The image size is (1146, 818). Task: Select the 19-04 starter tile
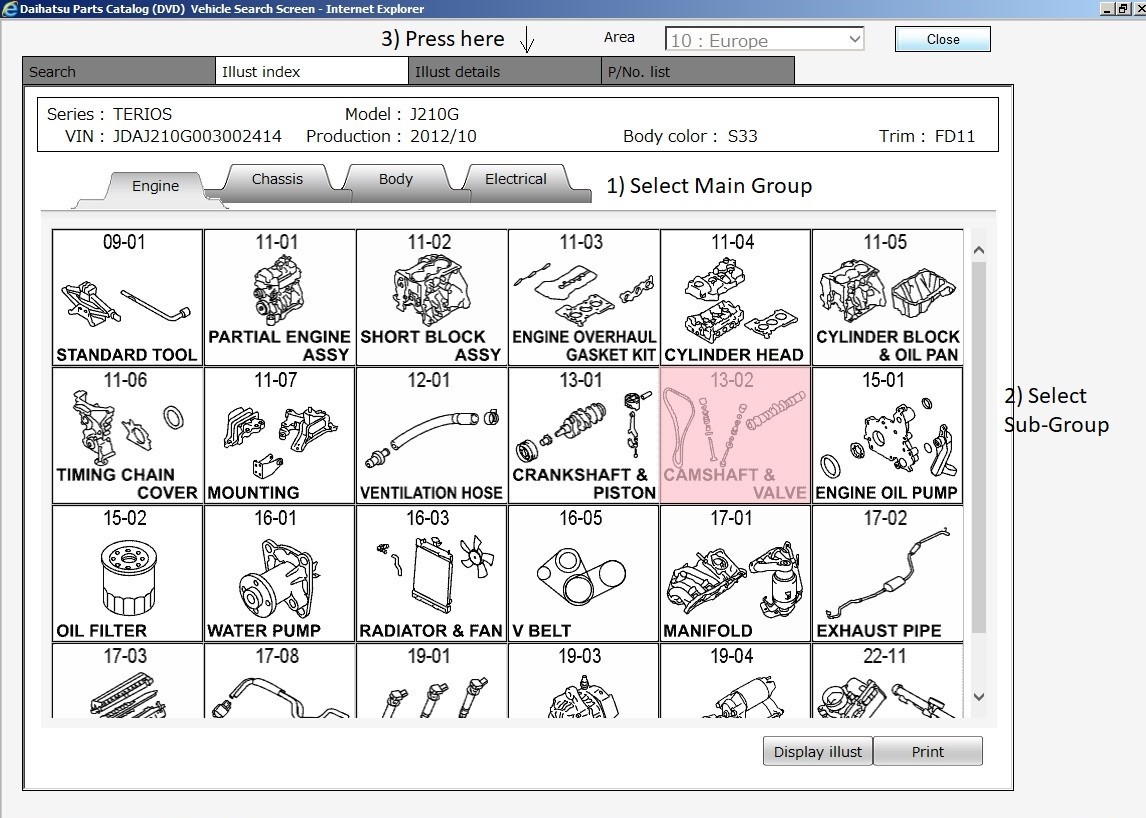pyautogui.click(x=735, y=681)
